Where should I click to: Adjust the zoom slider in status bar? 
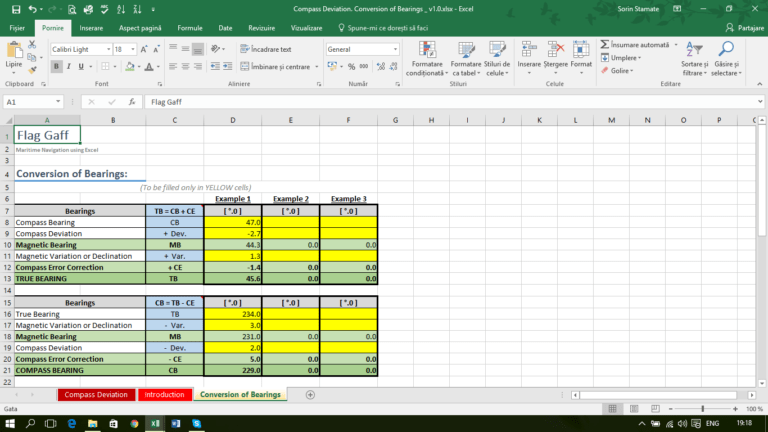[x=701, y=409]
